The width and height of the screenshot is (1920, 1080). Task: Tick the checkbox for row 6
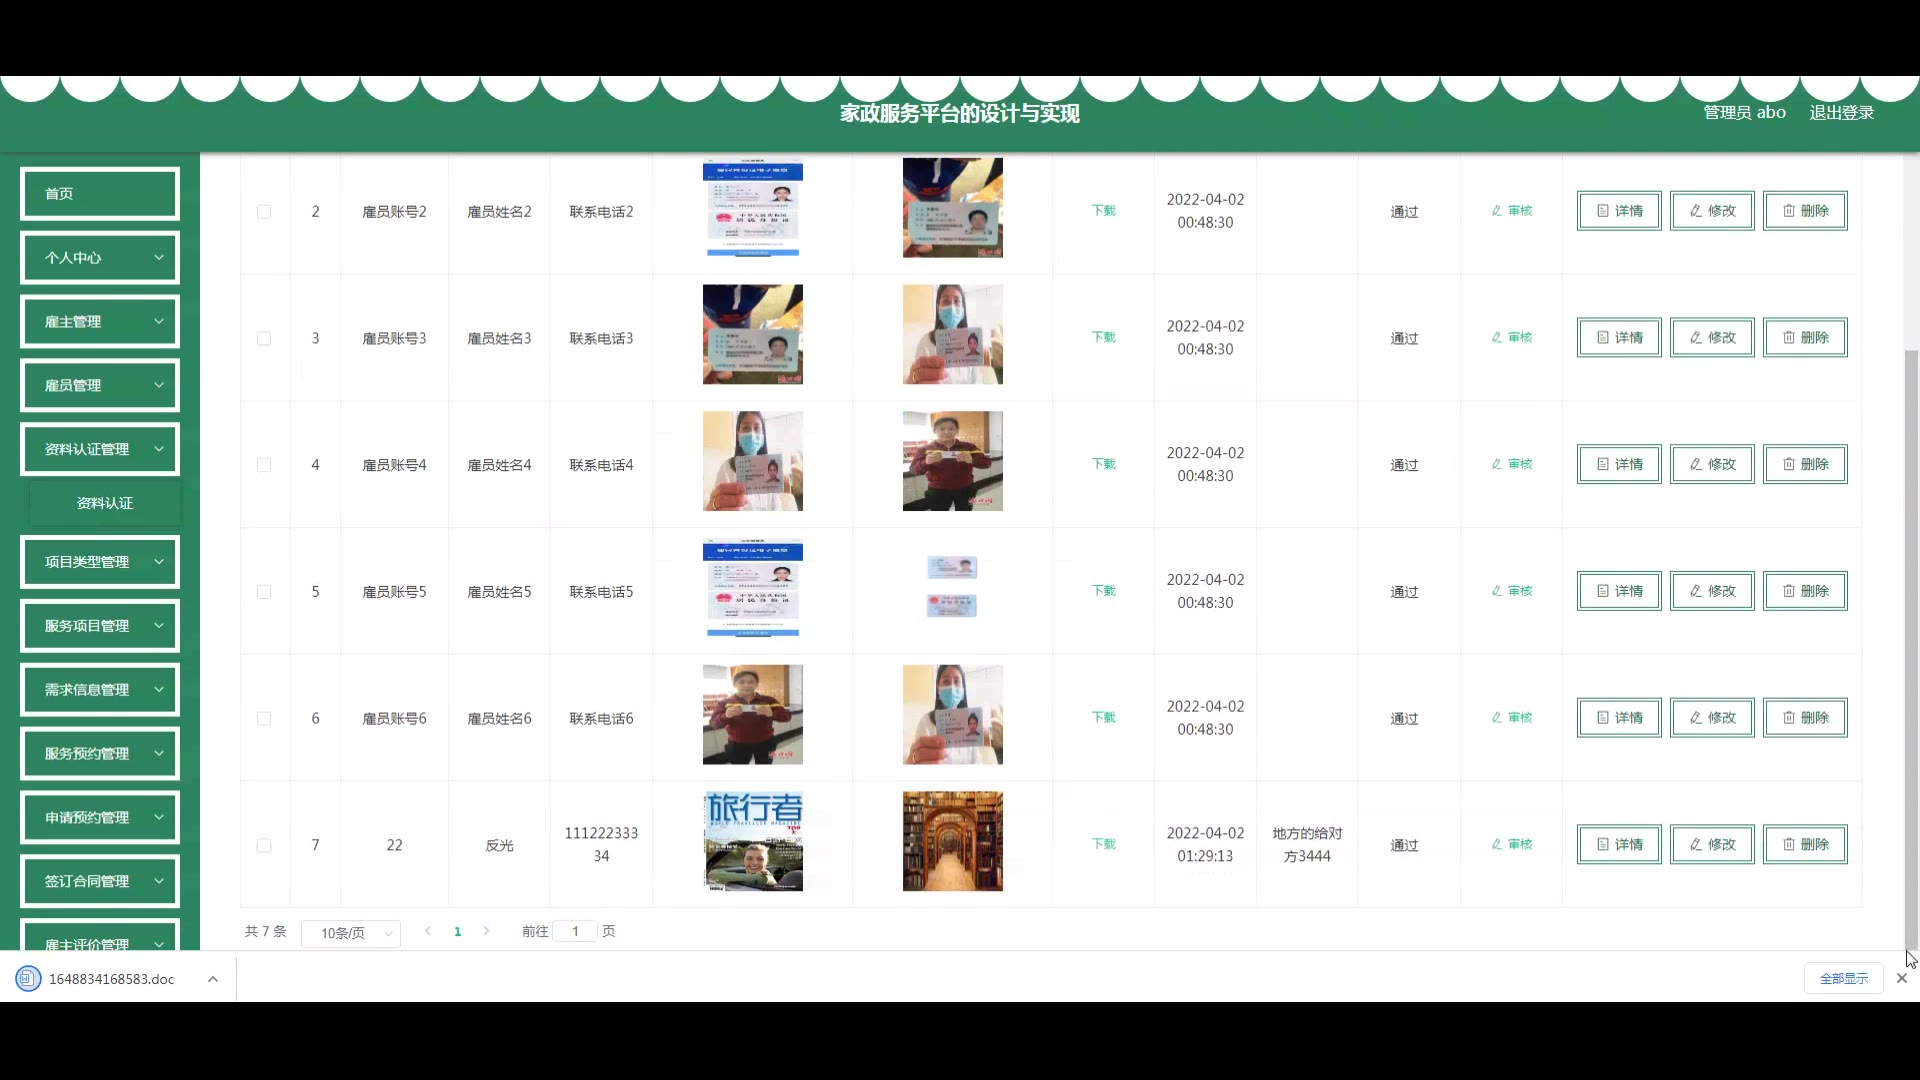coord(264,719)
